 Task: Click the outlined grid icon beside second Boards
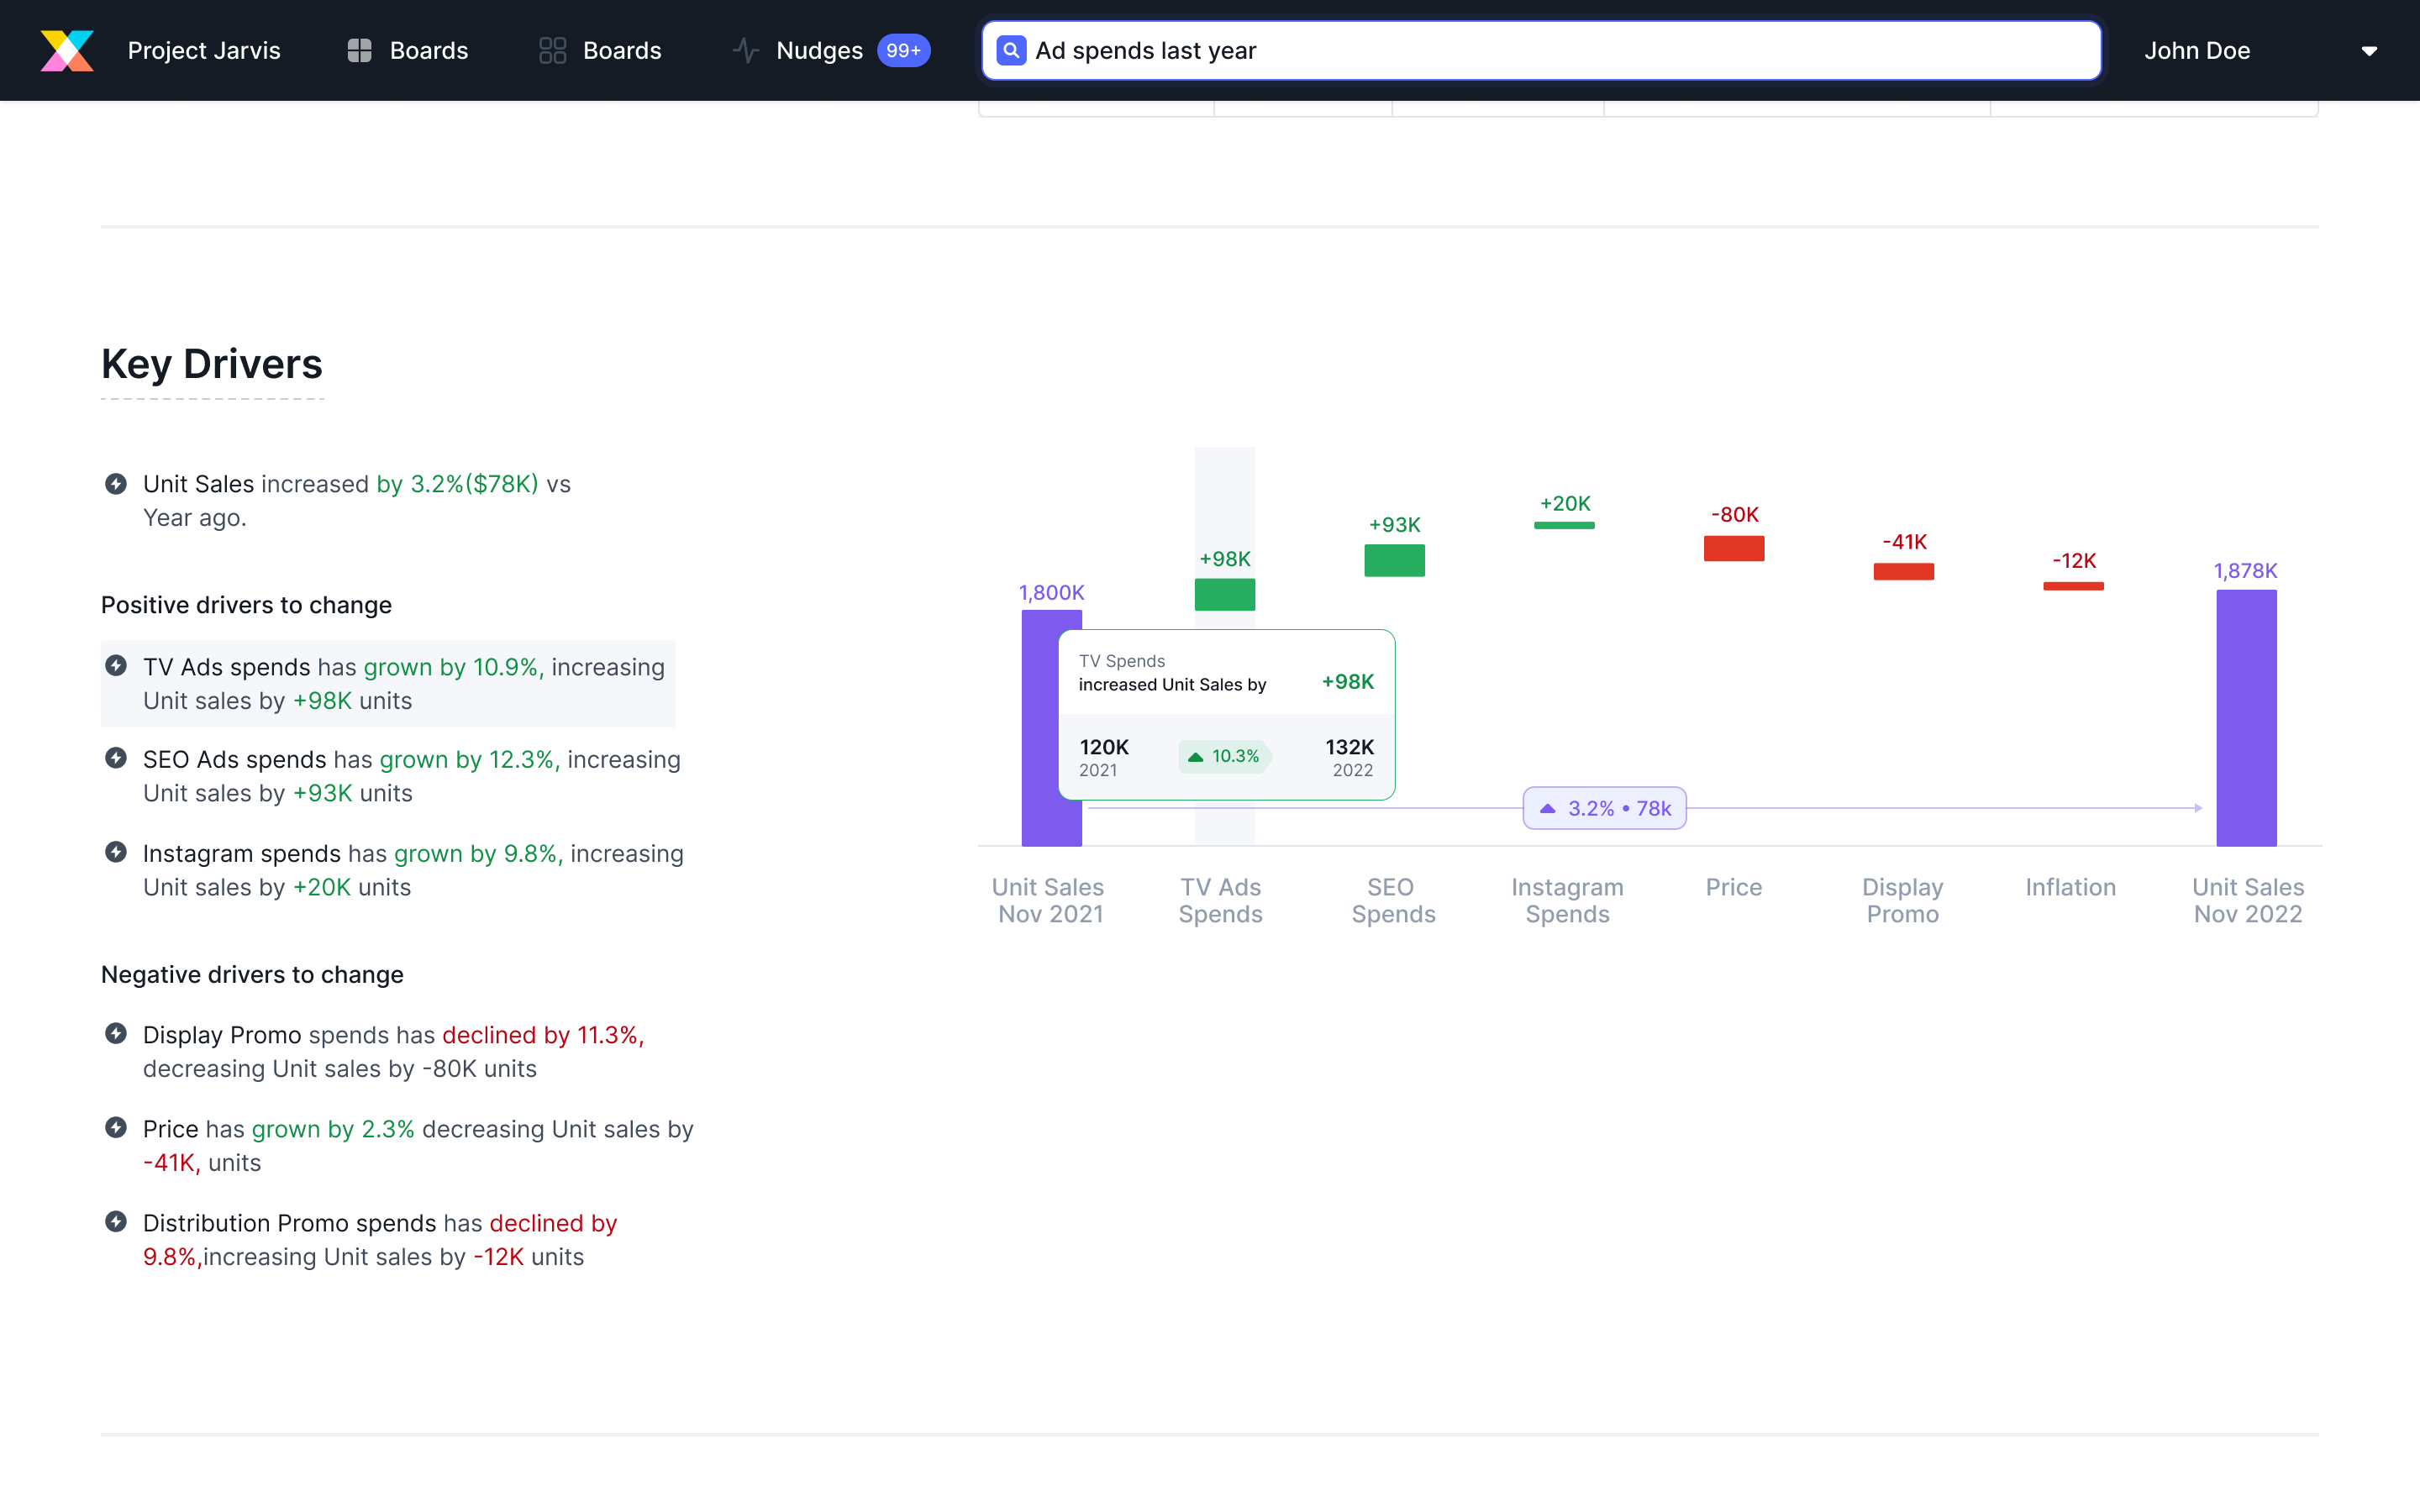tap(552, 50)
